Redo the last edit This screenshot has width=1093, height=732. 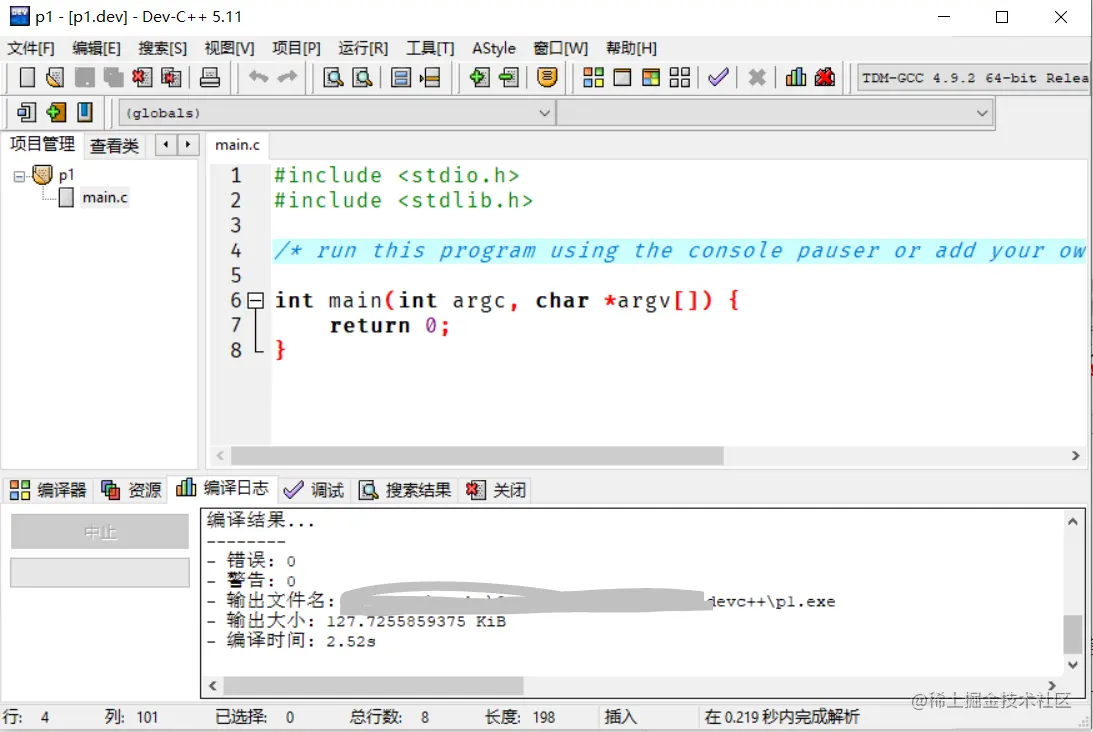[287, 77]
